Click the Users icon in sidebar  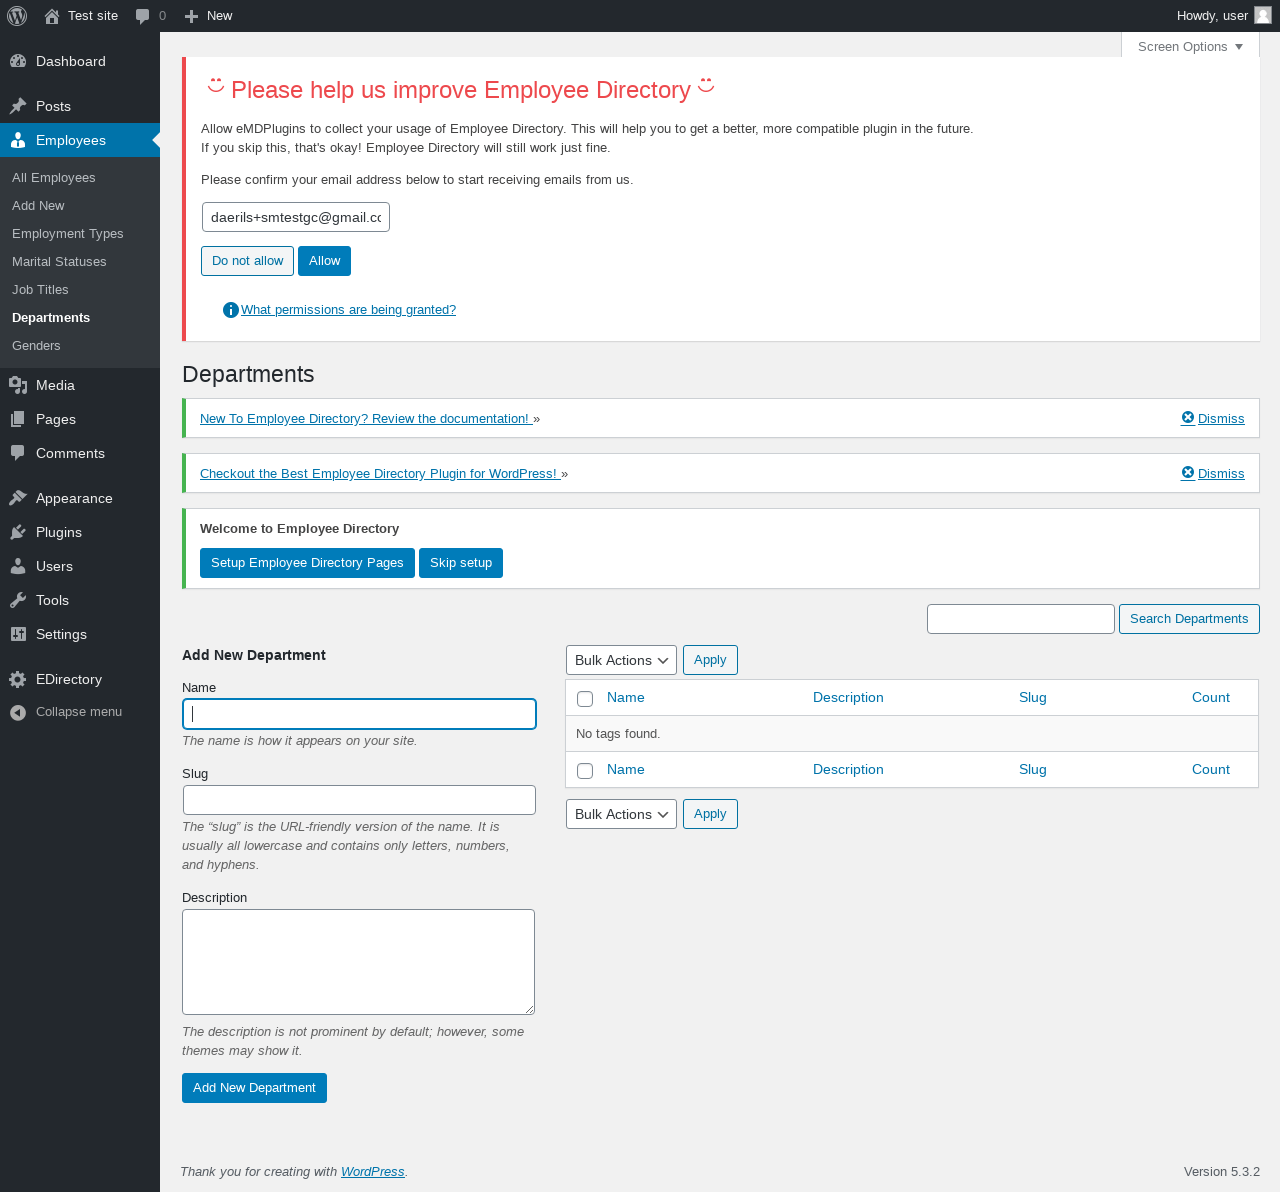[18, 566]
